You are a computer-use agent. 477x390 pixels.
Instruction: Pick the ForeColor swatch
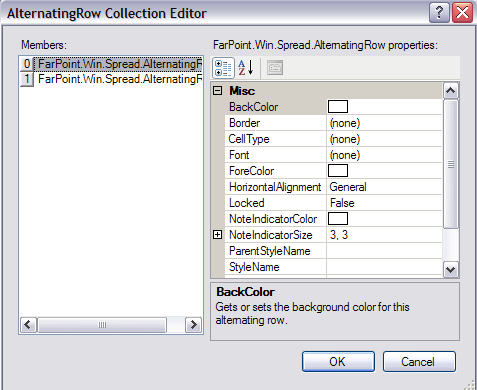[338, 171]
